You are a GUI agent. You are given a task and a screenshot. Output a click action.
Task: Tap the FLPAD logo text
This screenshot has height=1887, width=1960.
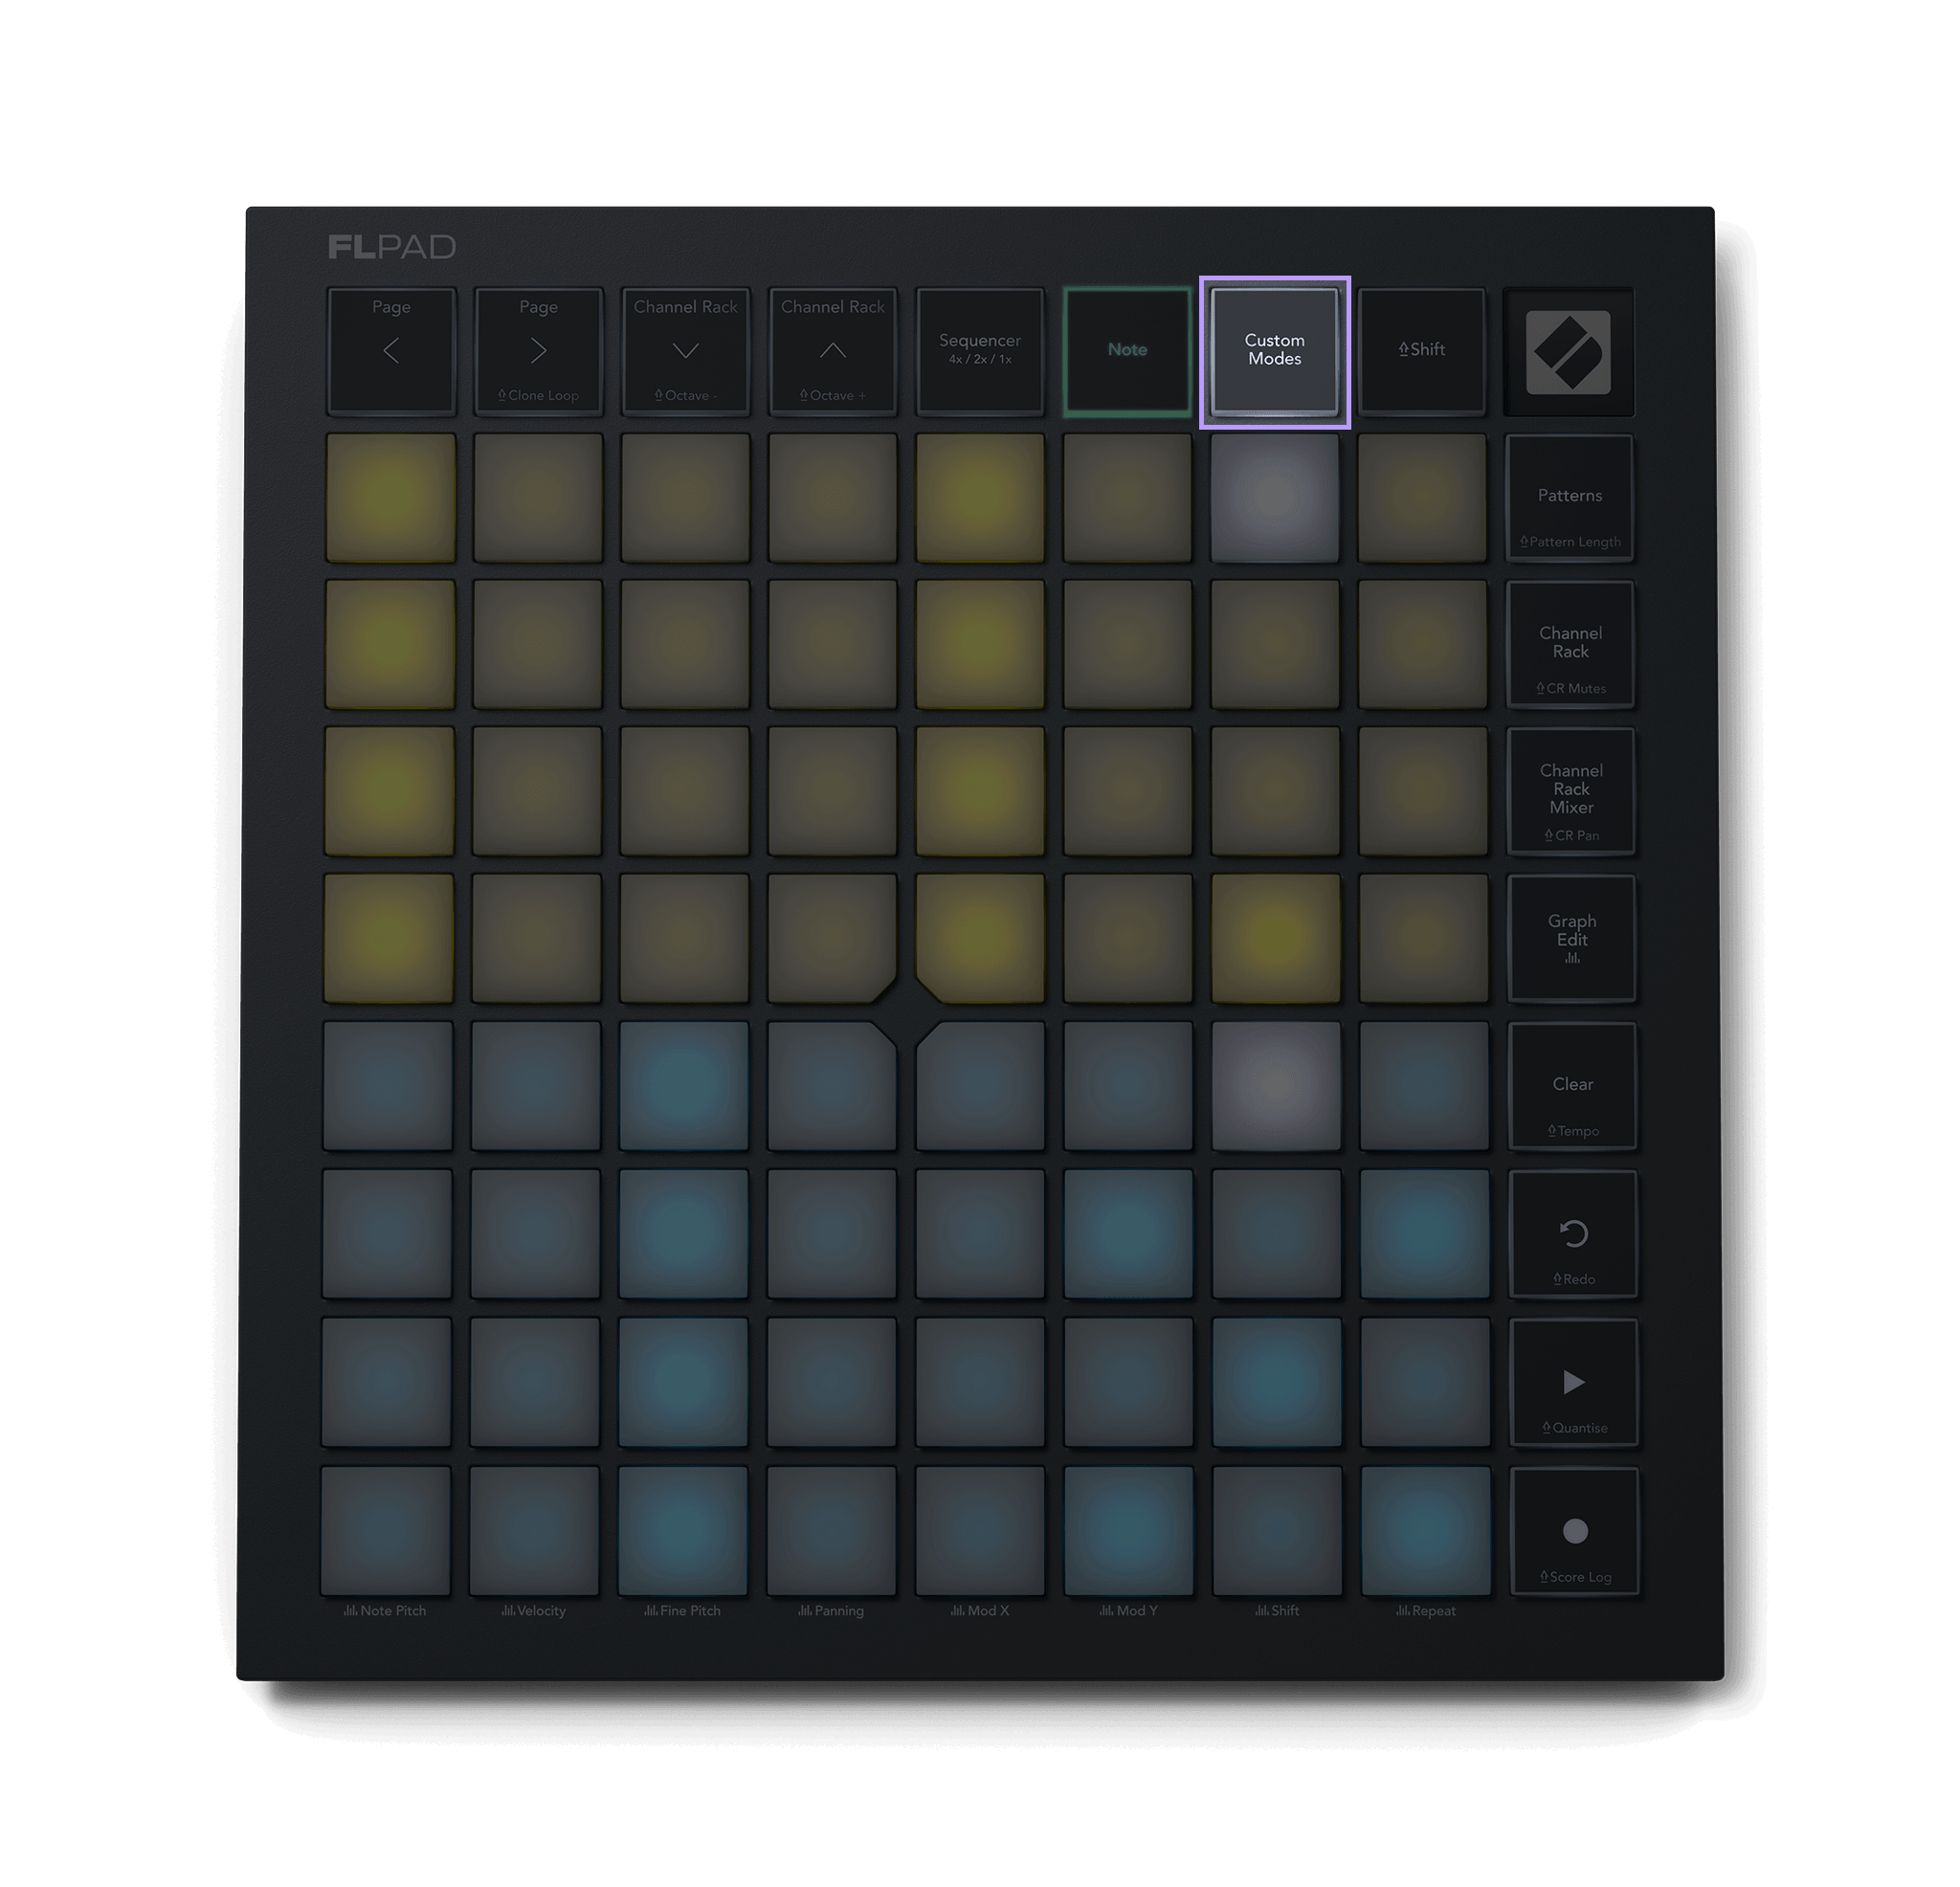click(392, 247)
